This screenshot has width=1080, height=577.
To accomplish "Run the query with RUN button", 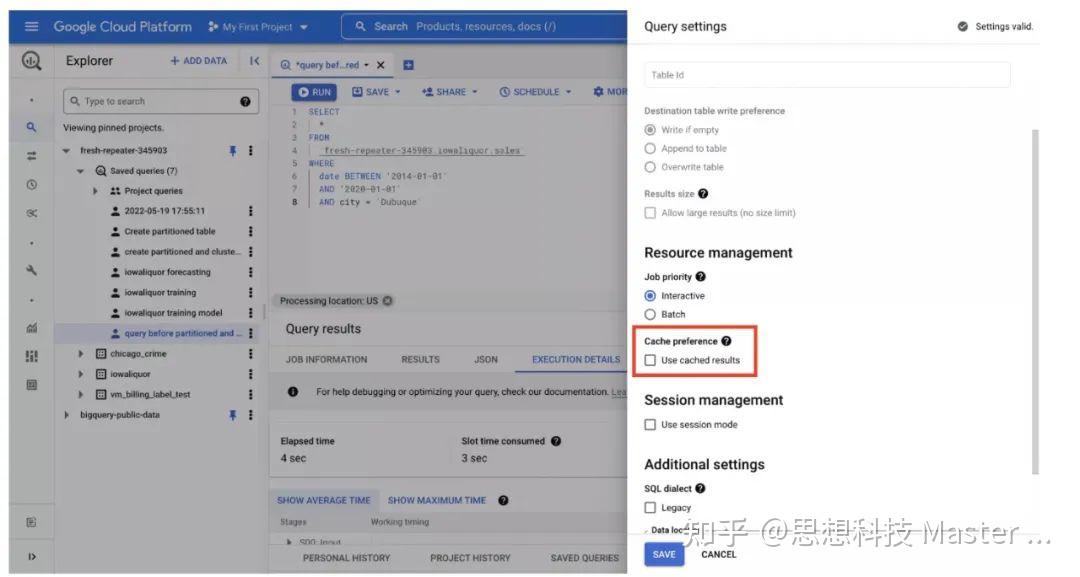I will click(x=314, y=92).
